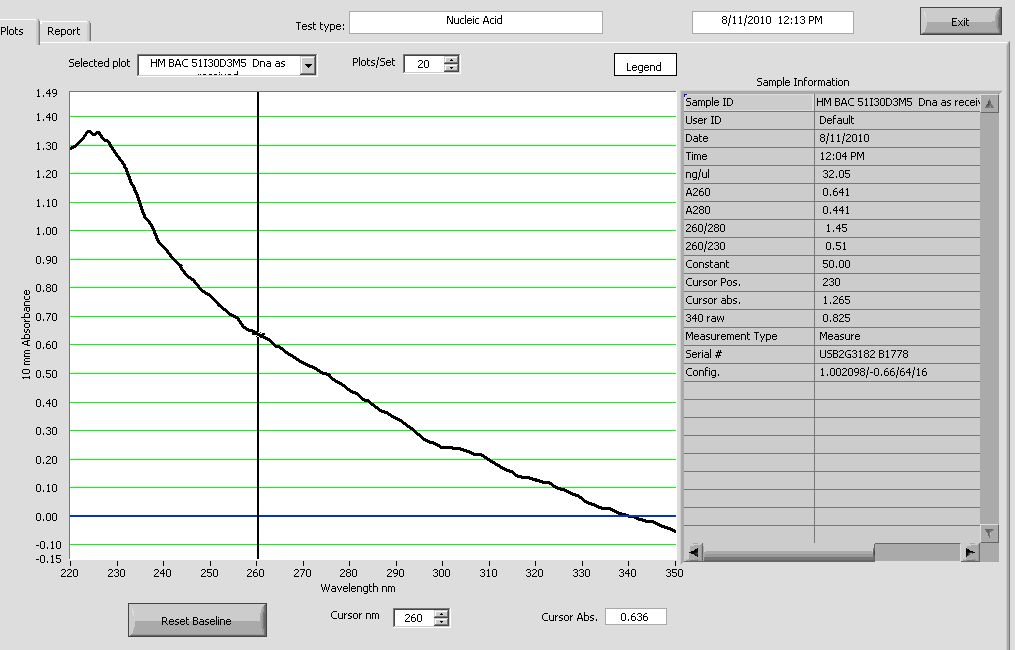Click the Selected plot name field

coord(220,65)
